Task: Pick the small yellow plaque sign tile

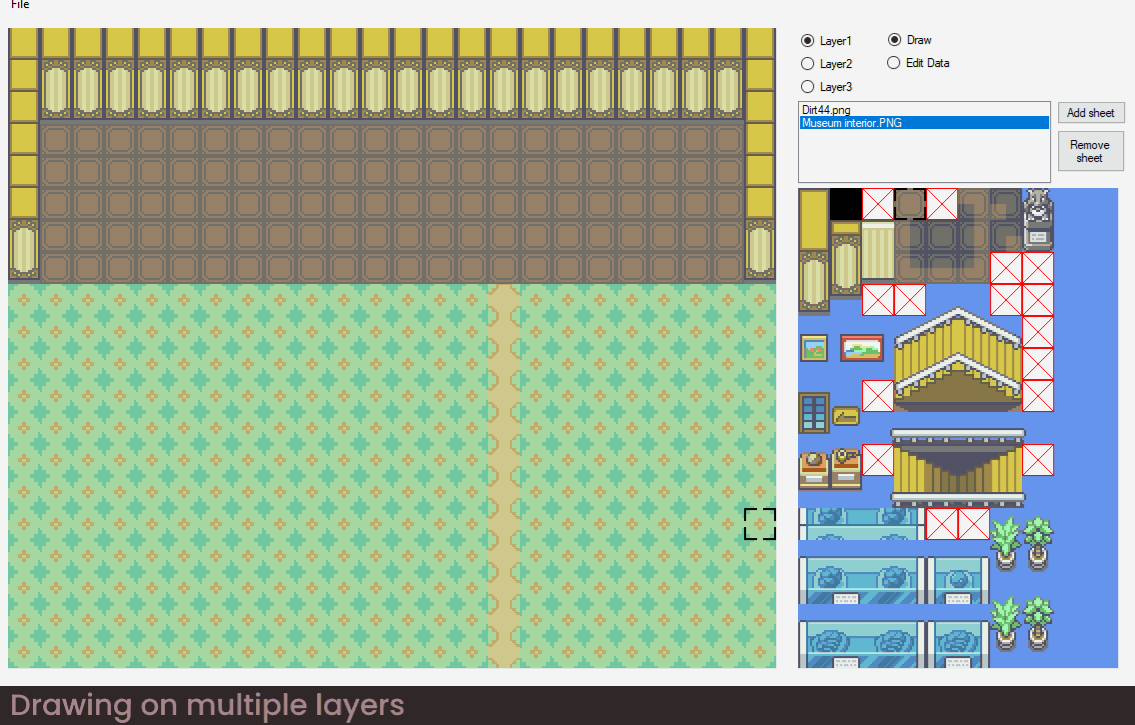Action: tap(845, 416)
